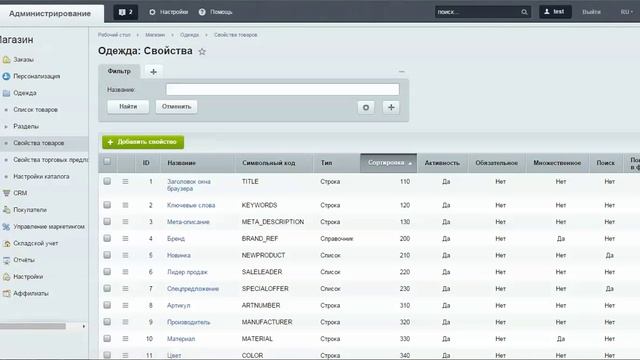
Task: Open Лидер продаж property link
Action: point(187,272)
